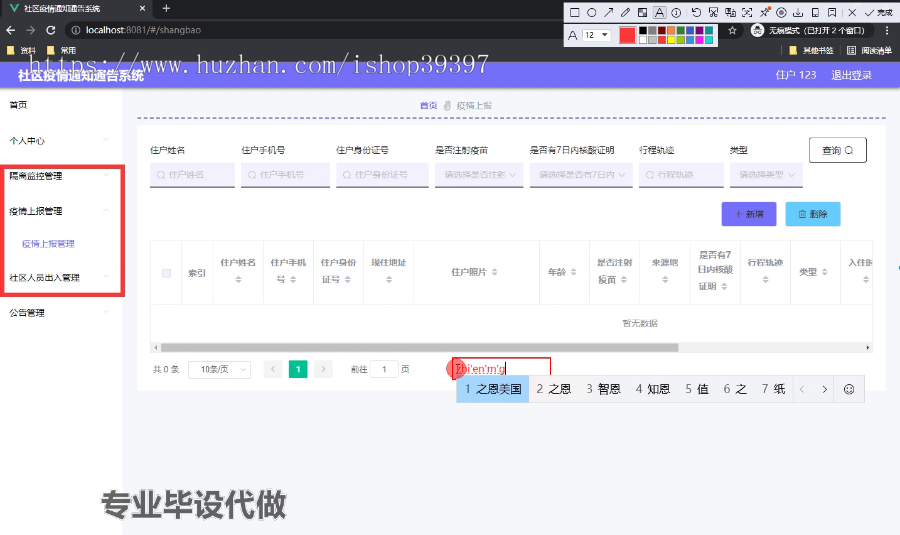Image resolution: width=900 pixels, height=535 pixels.
Task: Focus the 住户姓名 search input
Action: pos(192,175)
